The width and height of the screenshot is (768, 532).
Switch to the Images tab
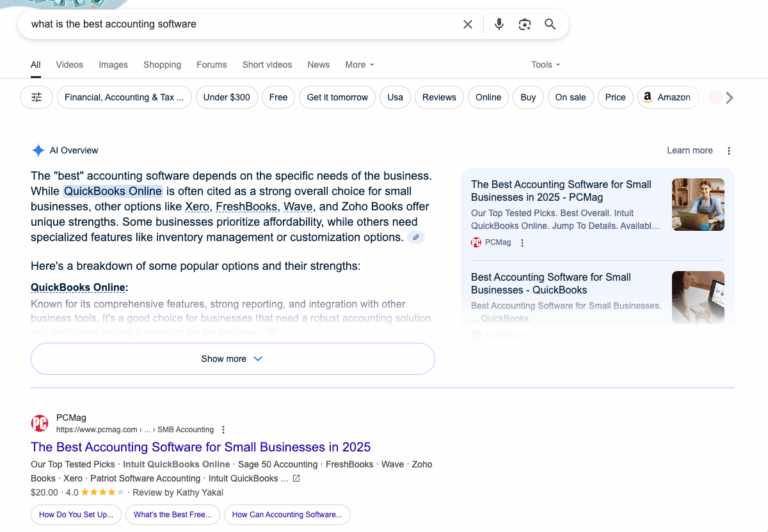click(x=113, y=65)
